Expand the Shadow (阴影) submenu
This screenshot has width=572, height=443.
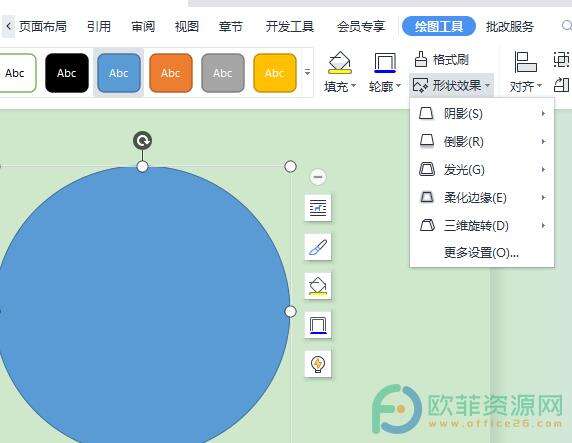(482, 114)
